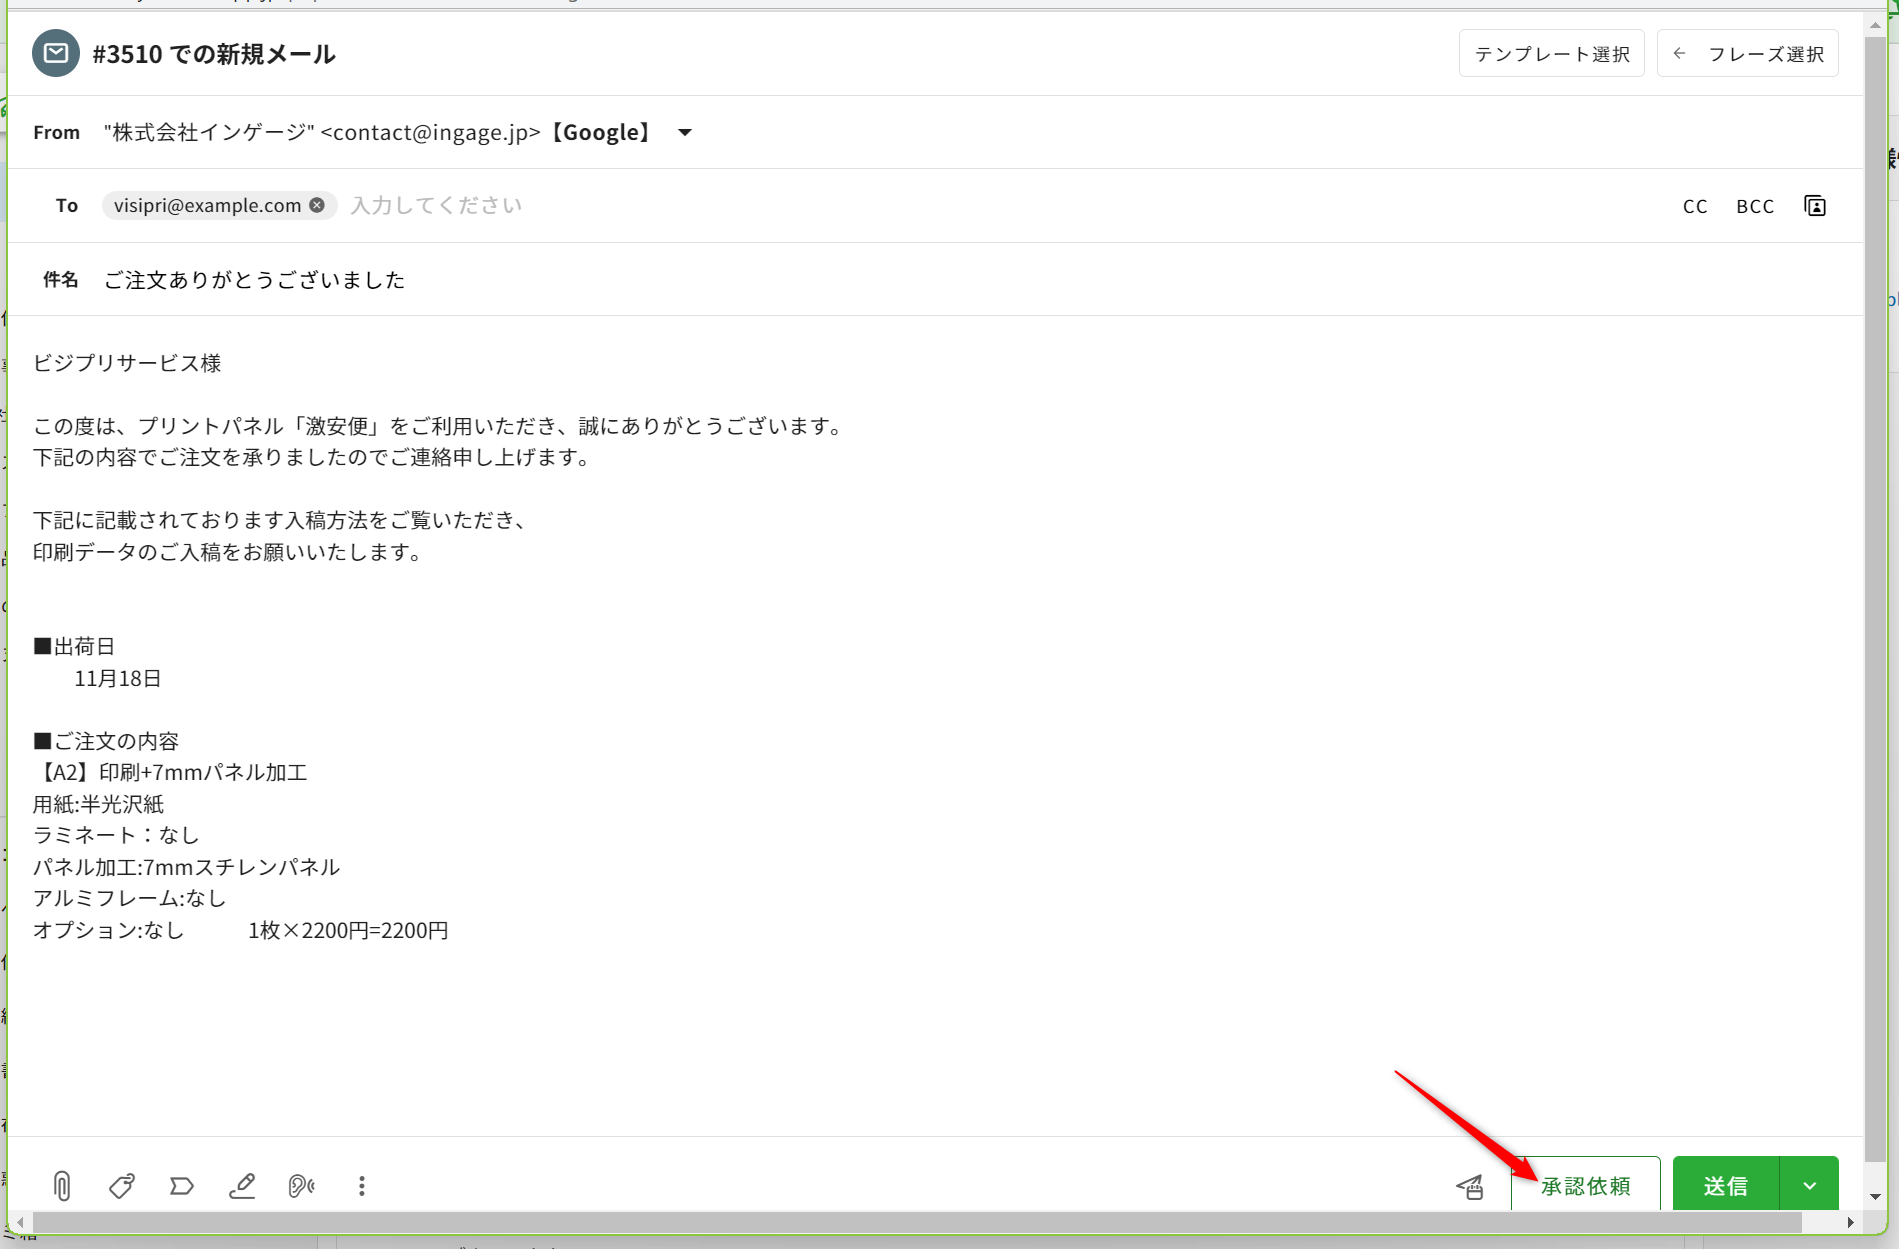The image size is (1899, 1249).
Task: Open テンプレート選択 template picker
Action: (1552, 54)
